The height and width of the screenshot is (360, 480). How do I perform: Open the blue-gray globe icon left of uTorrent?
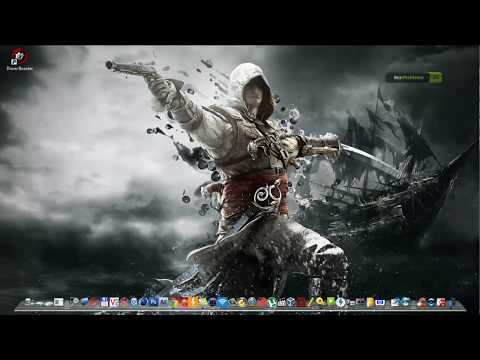coord(252,301)
